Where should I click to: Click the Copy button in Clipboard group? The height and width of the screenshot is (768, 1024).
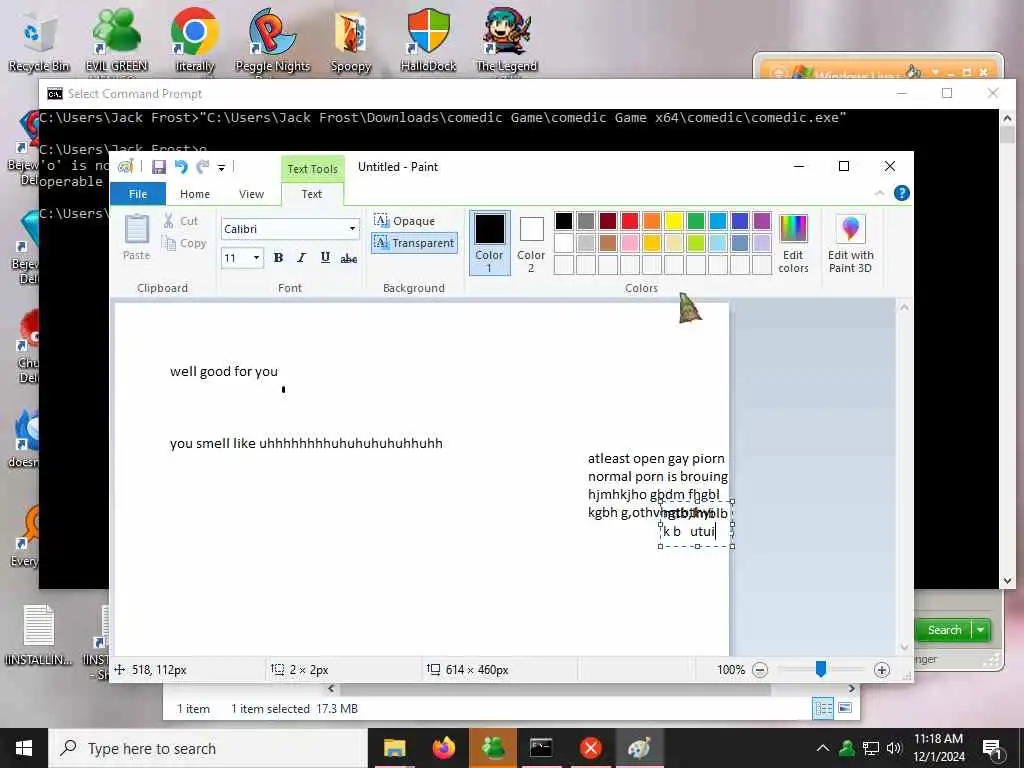(x=184, y=243)
